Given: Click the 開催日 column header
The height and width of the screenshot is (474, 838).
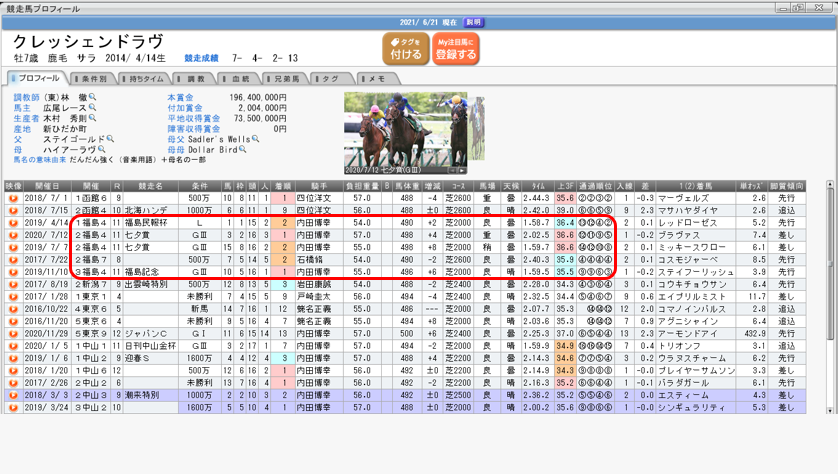Looking at the screenshot, I should [x=47, y=186].
